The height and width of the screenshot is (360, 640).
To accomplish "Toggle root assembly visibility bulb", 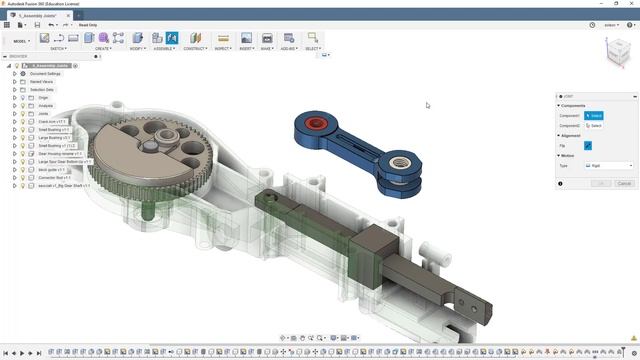I will tap(17, 66).
